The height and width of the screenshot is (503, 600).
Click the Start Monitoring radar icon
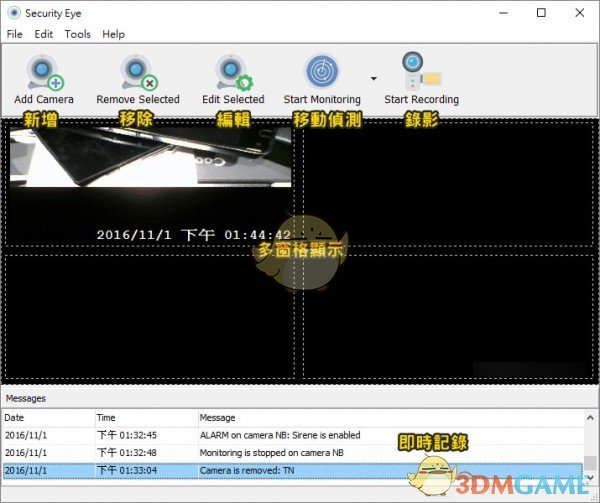point(322,71)
